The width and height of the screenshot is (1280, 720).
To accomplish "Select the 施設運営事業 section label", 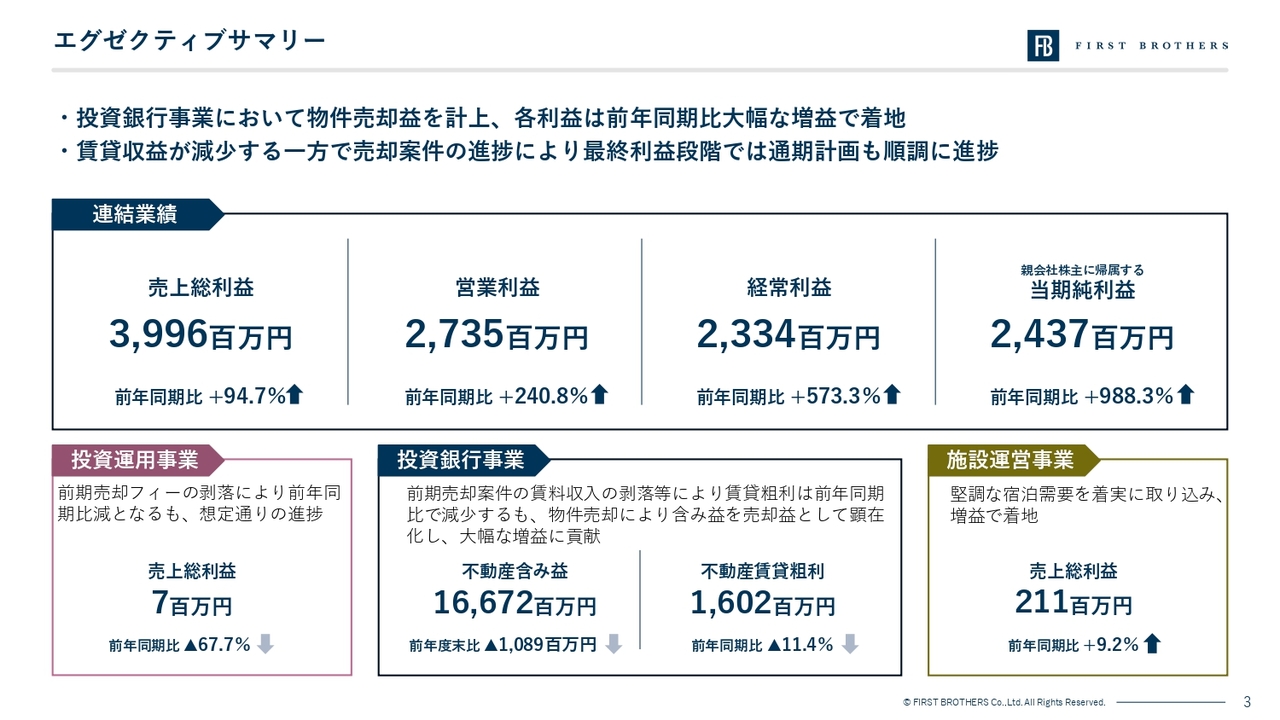I will [x=1013, y=460].
